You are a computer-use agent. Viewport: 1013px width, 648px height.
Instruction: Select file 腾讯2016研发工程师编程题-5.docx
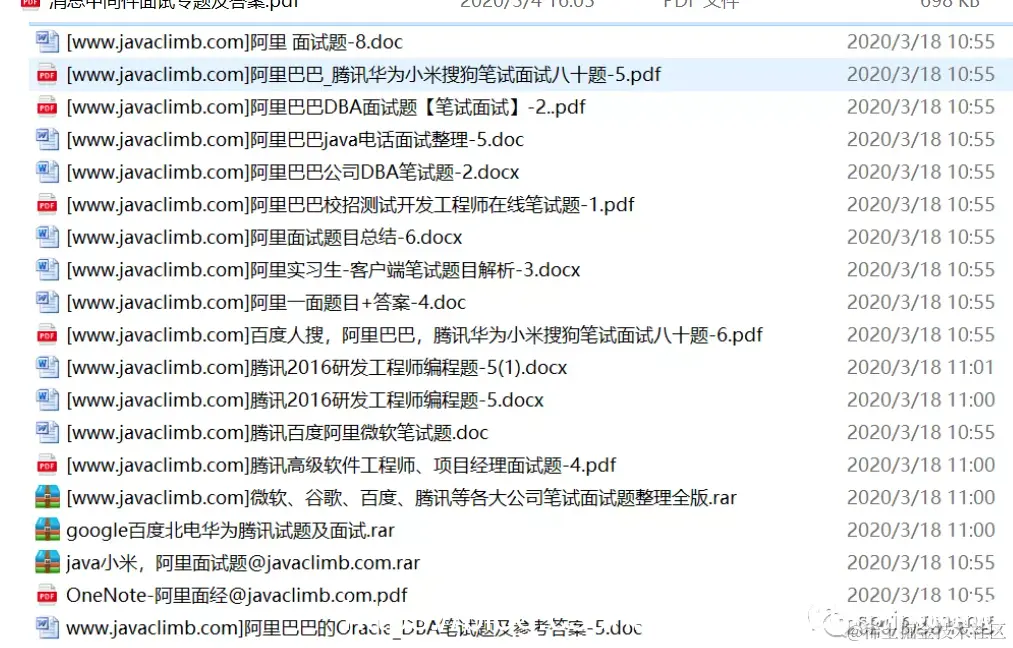point(305,400)
